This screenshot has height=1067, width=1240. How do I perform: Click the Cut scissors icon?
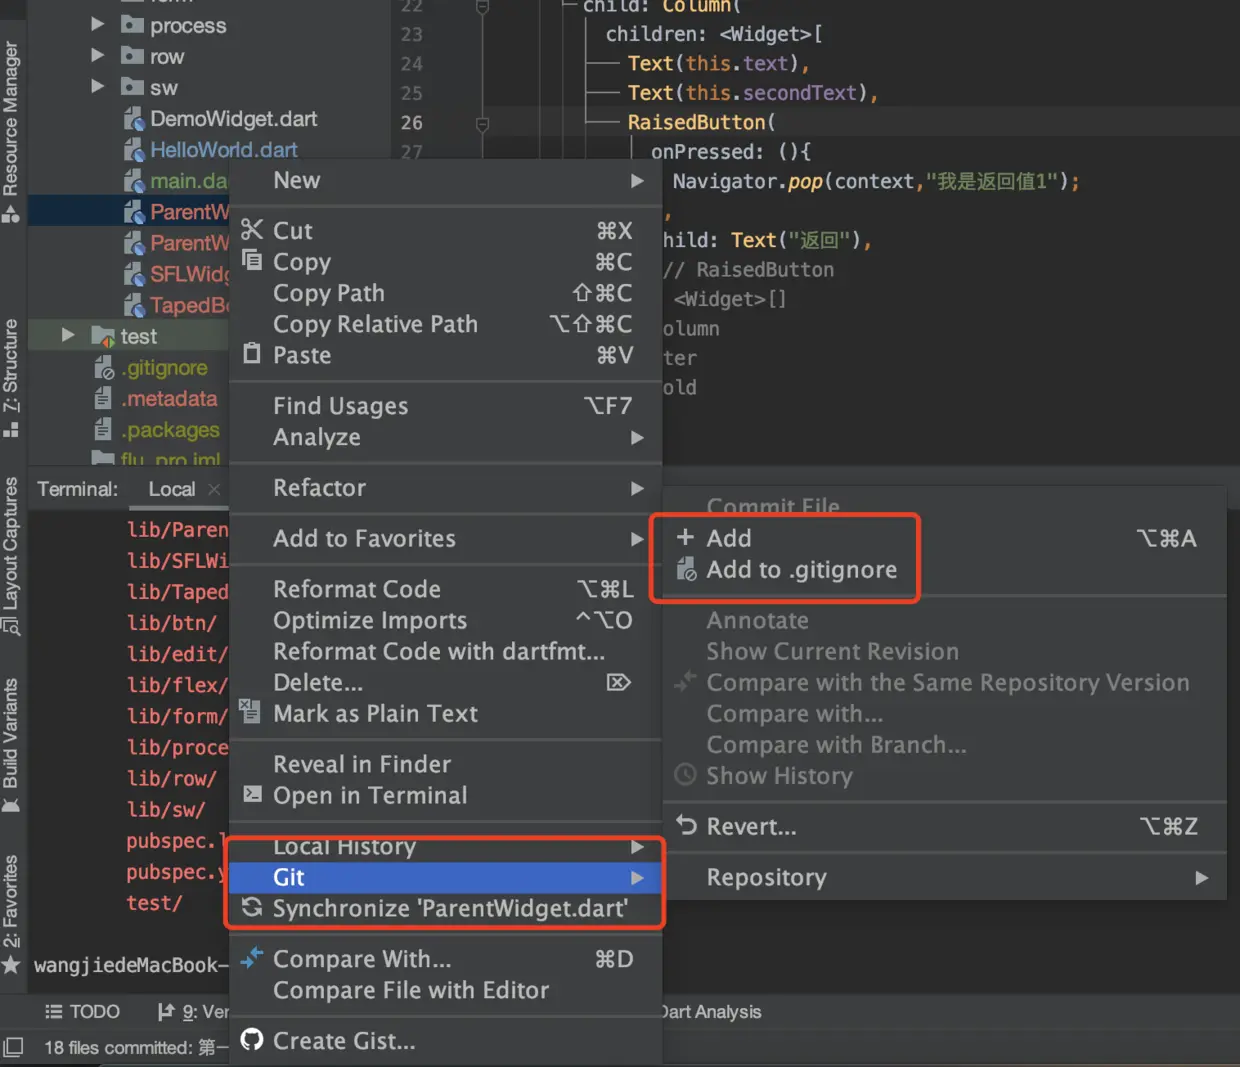tap(252, 230)
